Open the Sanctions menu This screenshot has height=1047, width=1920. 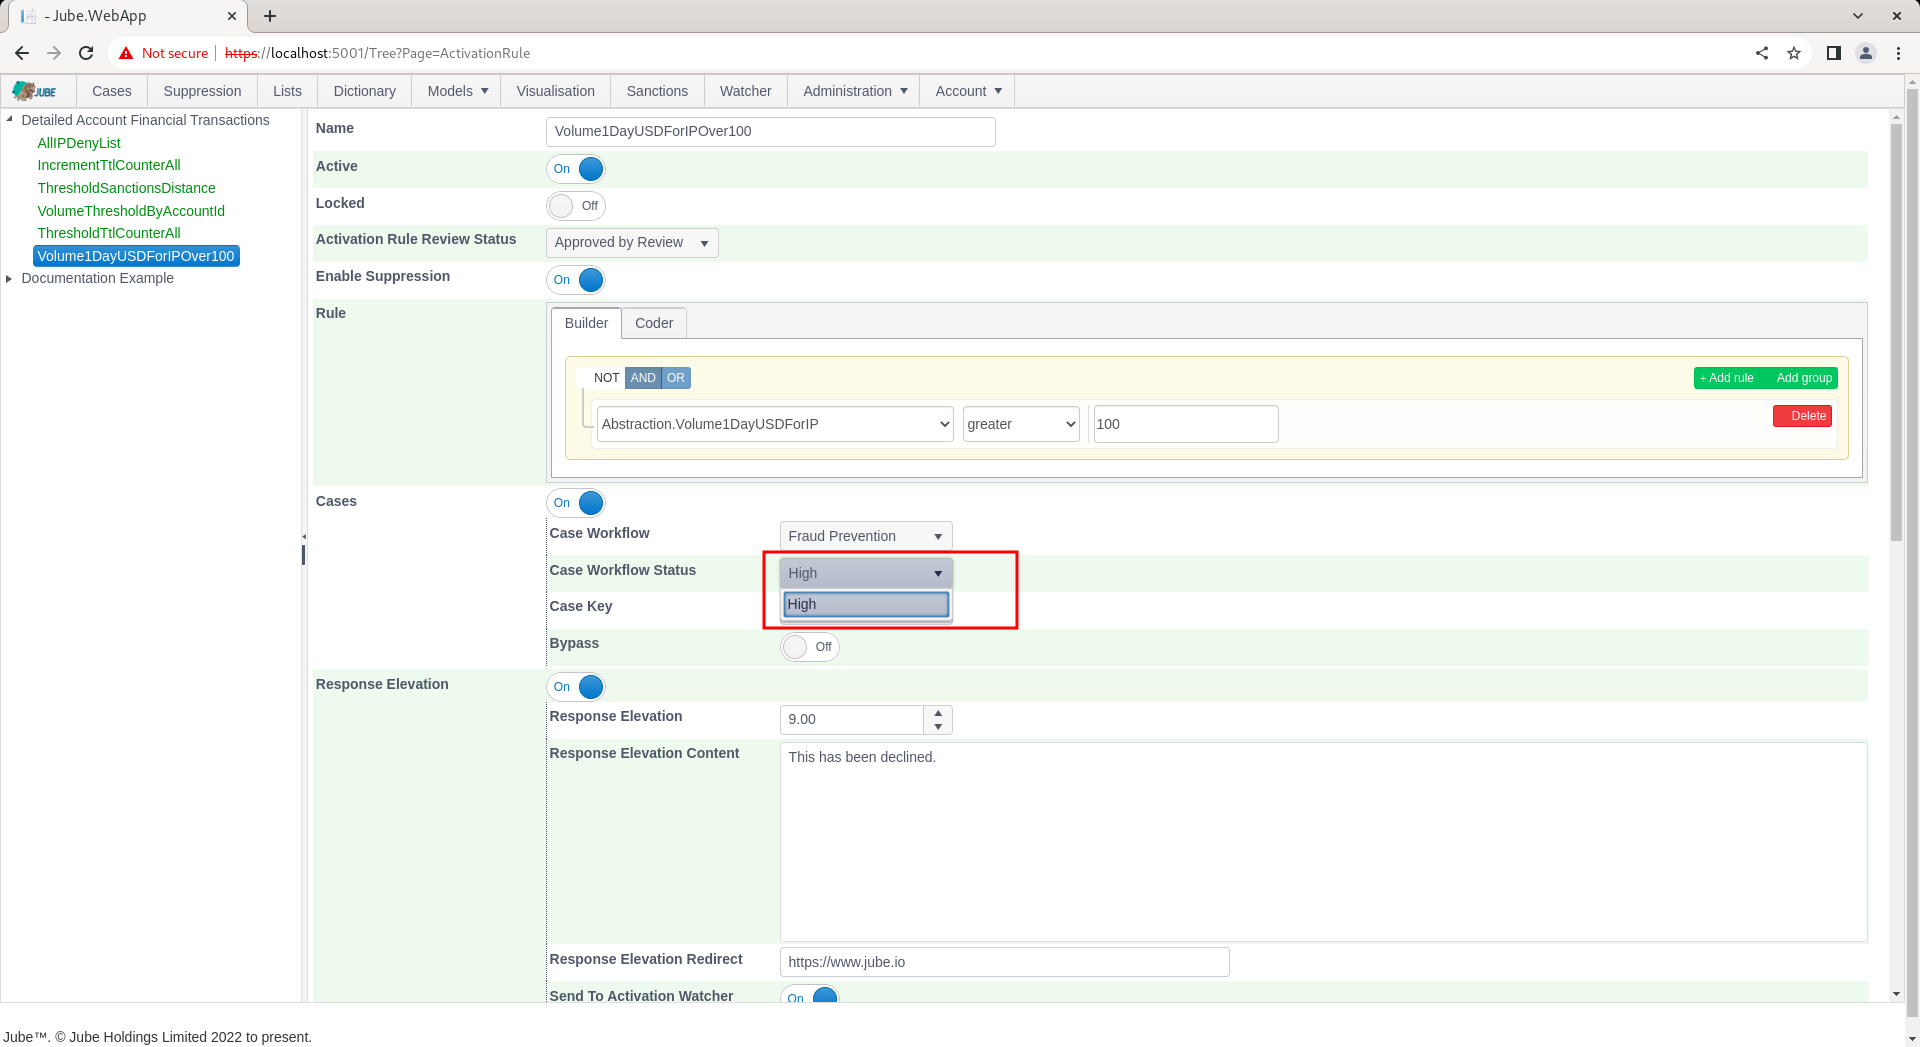tap(657, 91)
